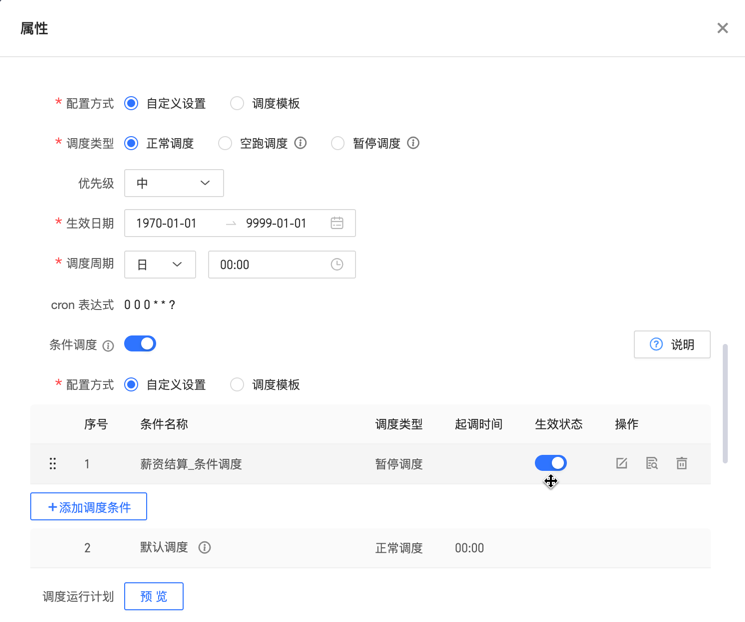Select 自定义设置 under 条件调度 配置方式
Screen dimensions: 745x622
click(x=131, y=384)
